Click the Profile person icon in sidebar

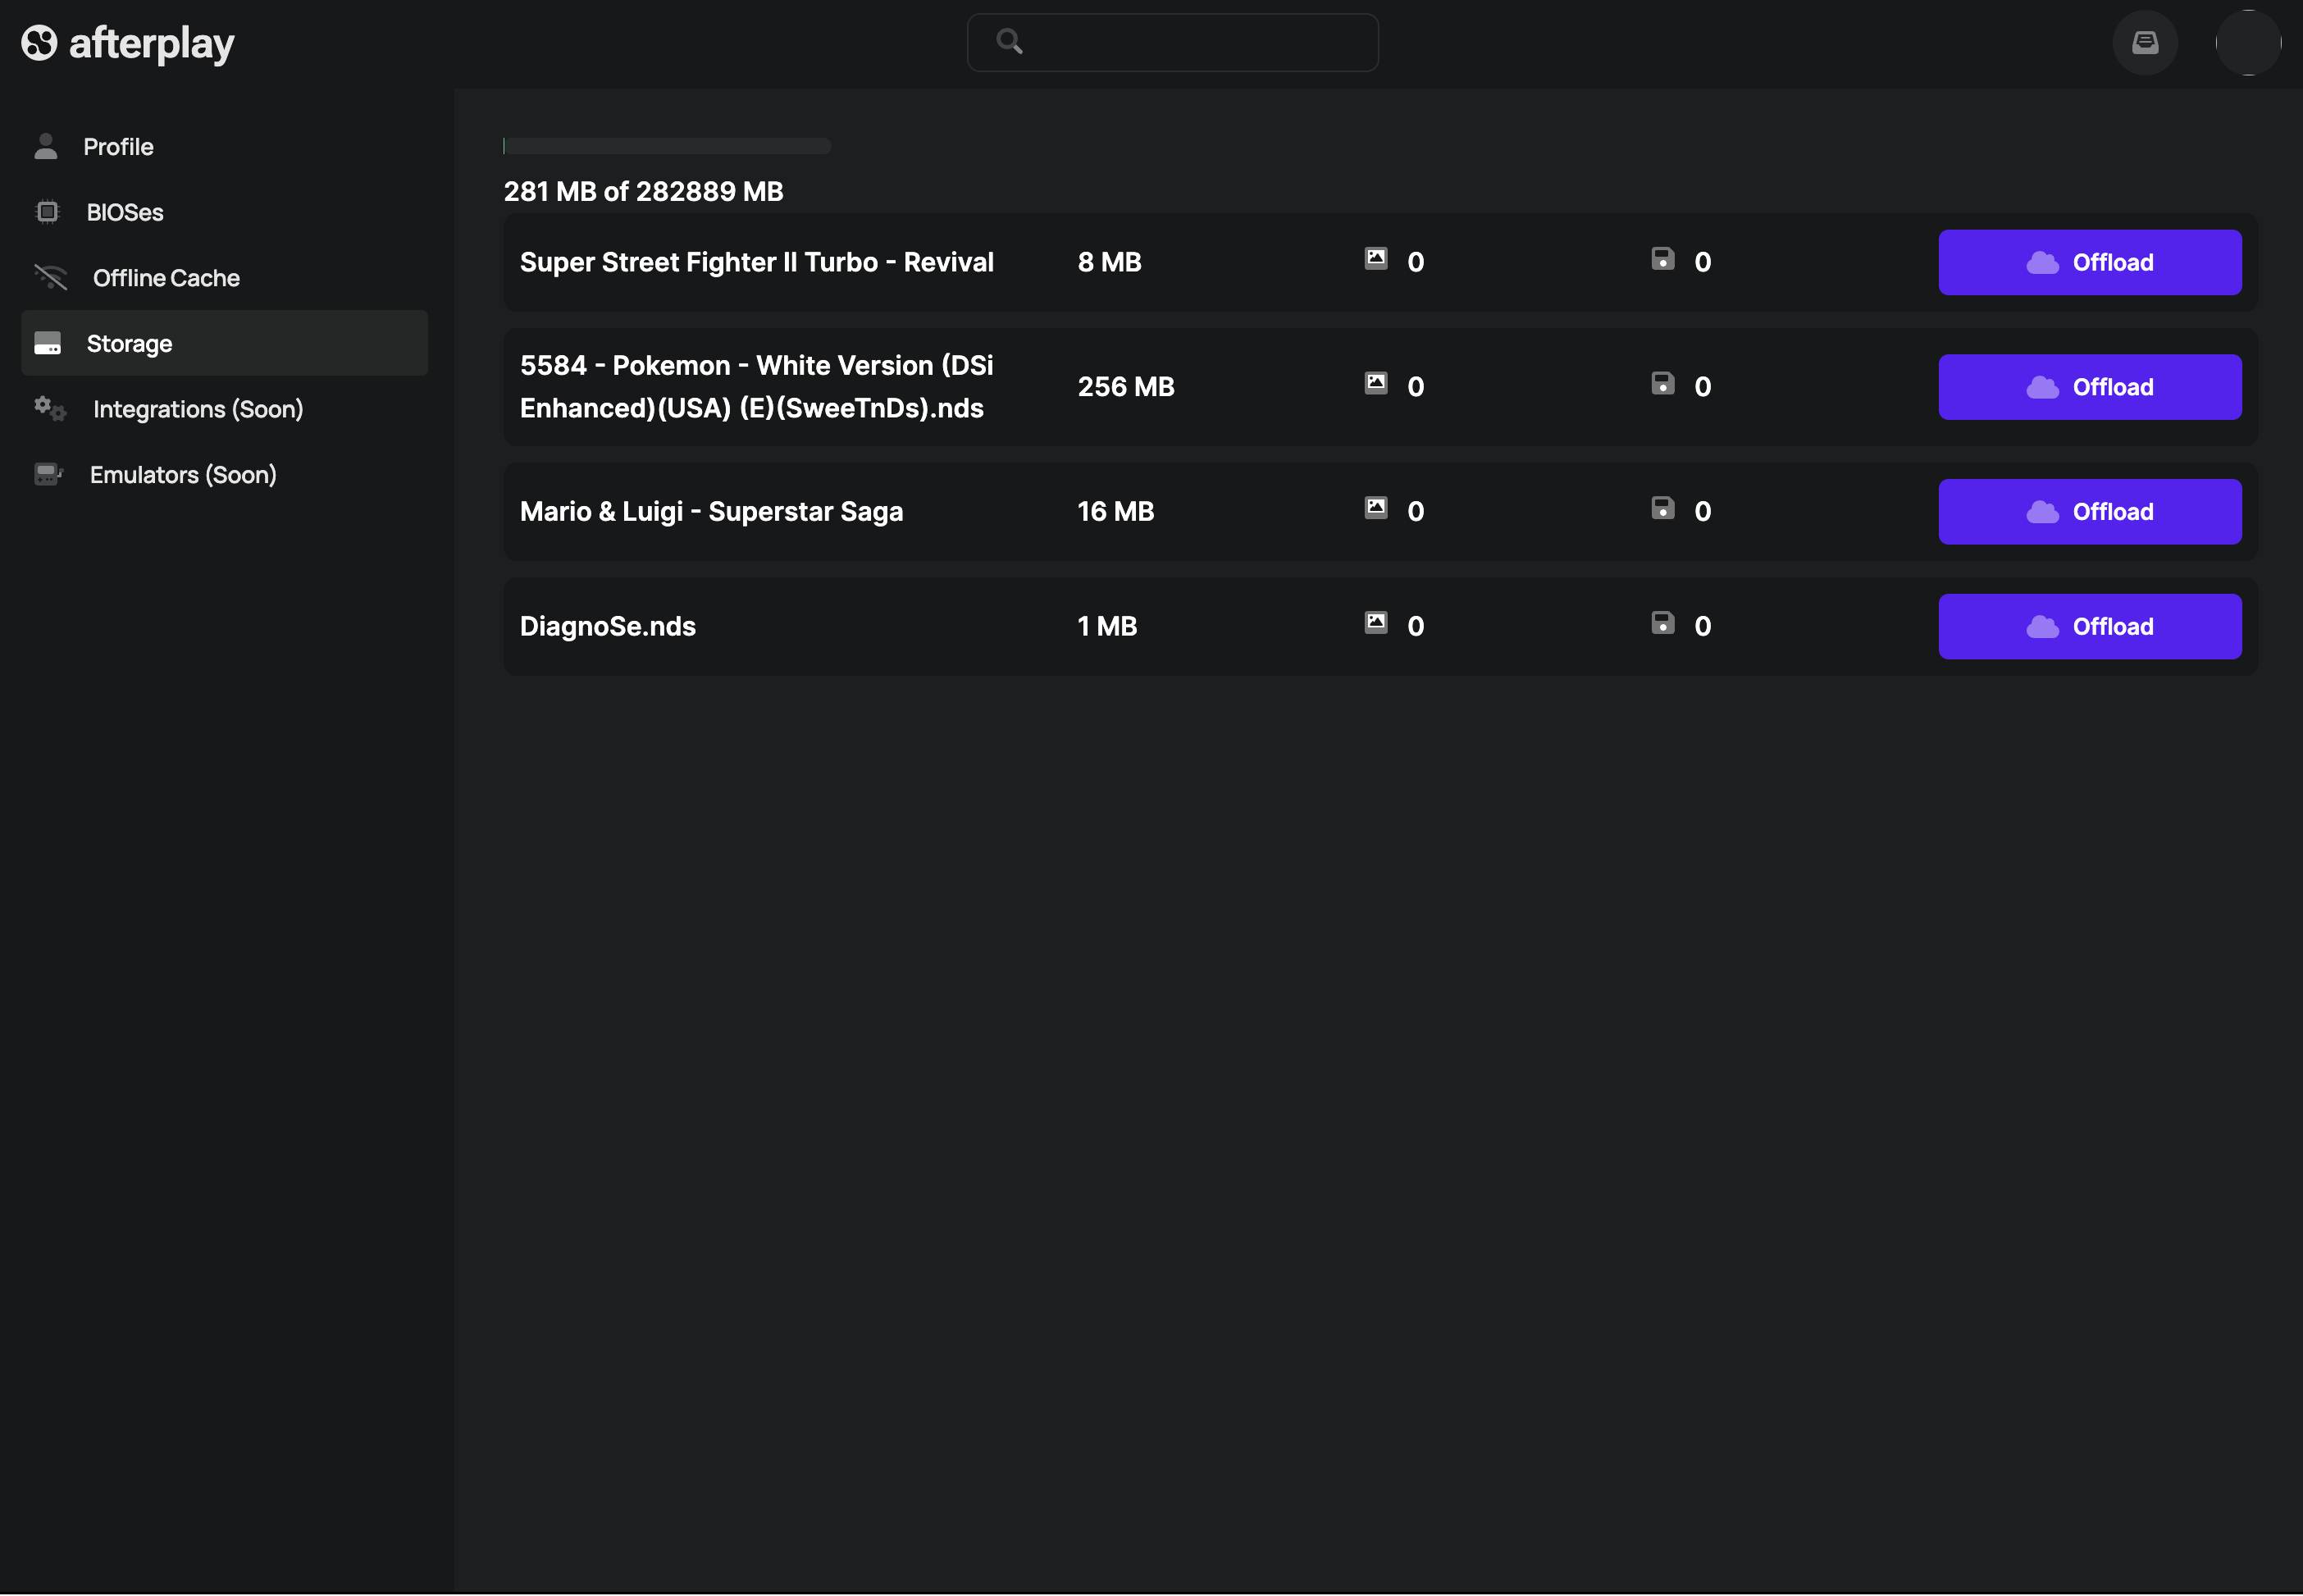click(46, 147)
